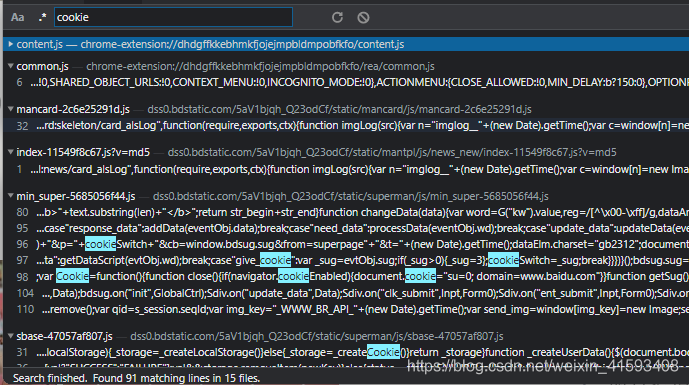The width and height of the screenshot is (689, 385).
Task: Open line 80 result with changeData function
Action: tap(346, 212)
